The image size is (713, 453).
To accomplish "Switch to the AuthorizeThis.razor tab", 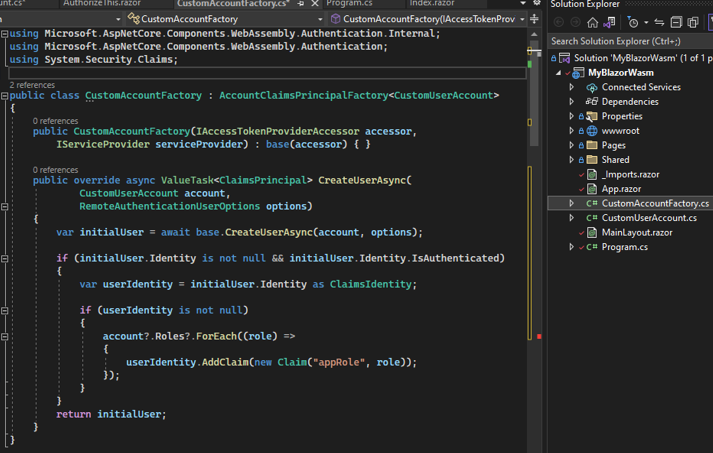I will [x=102, y=3].
